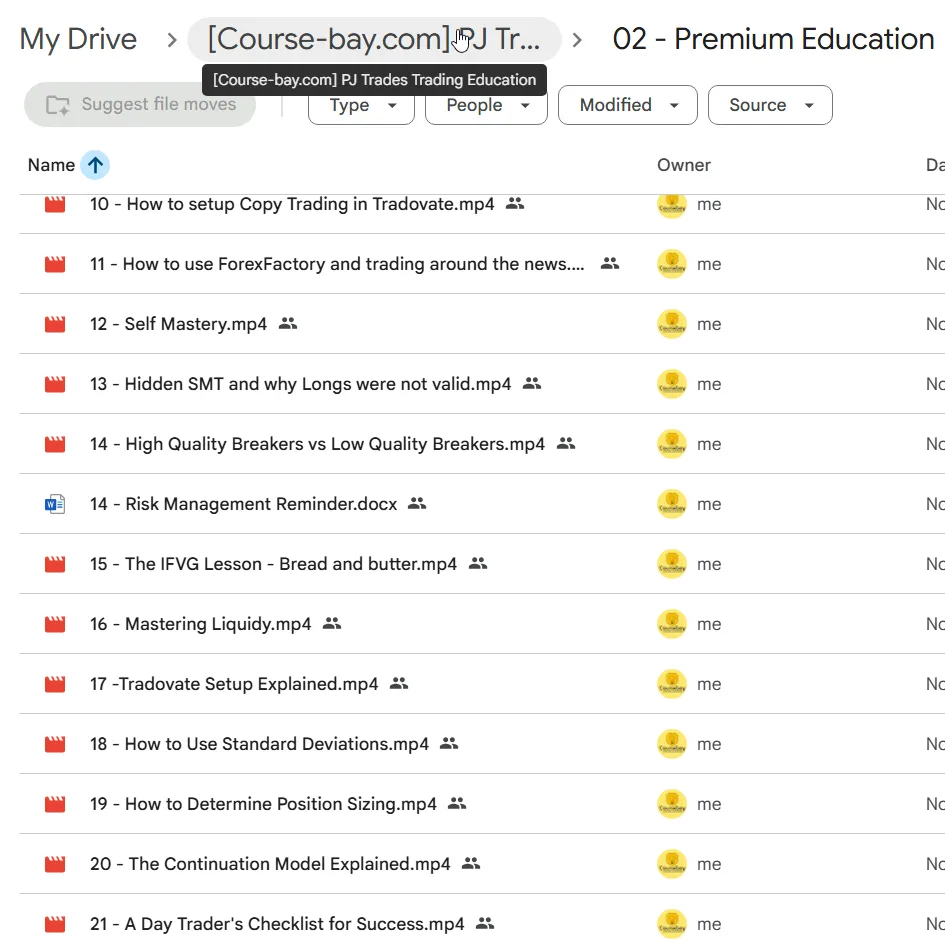Viewport: 945px width, 951px height.
Task: Click the Owner column header
Action: [x=684, y=165]
